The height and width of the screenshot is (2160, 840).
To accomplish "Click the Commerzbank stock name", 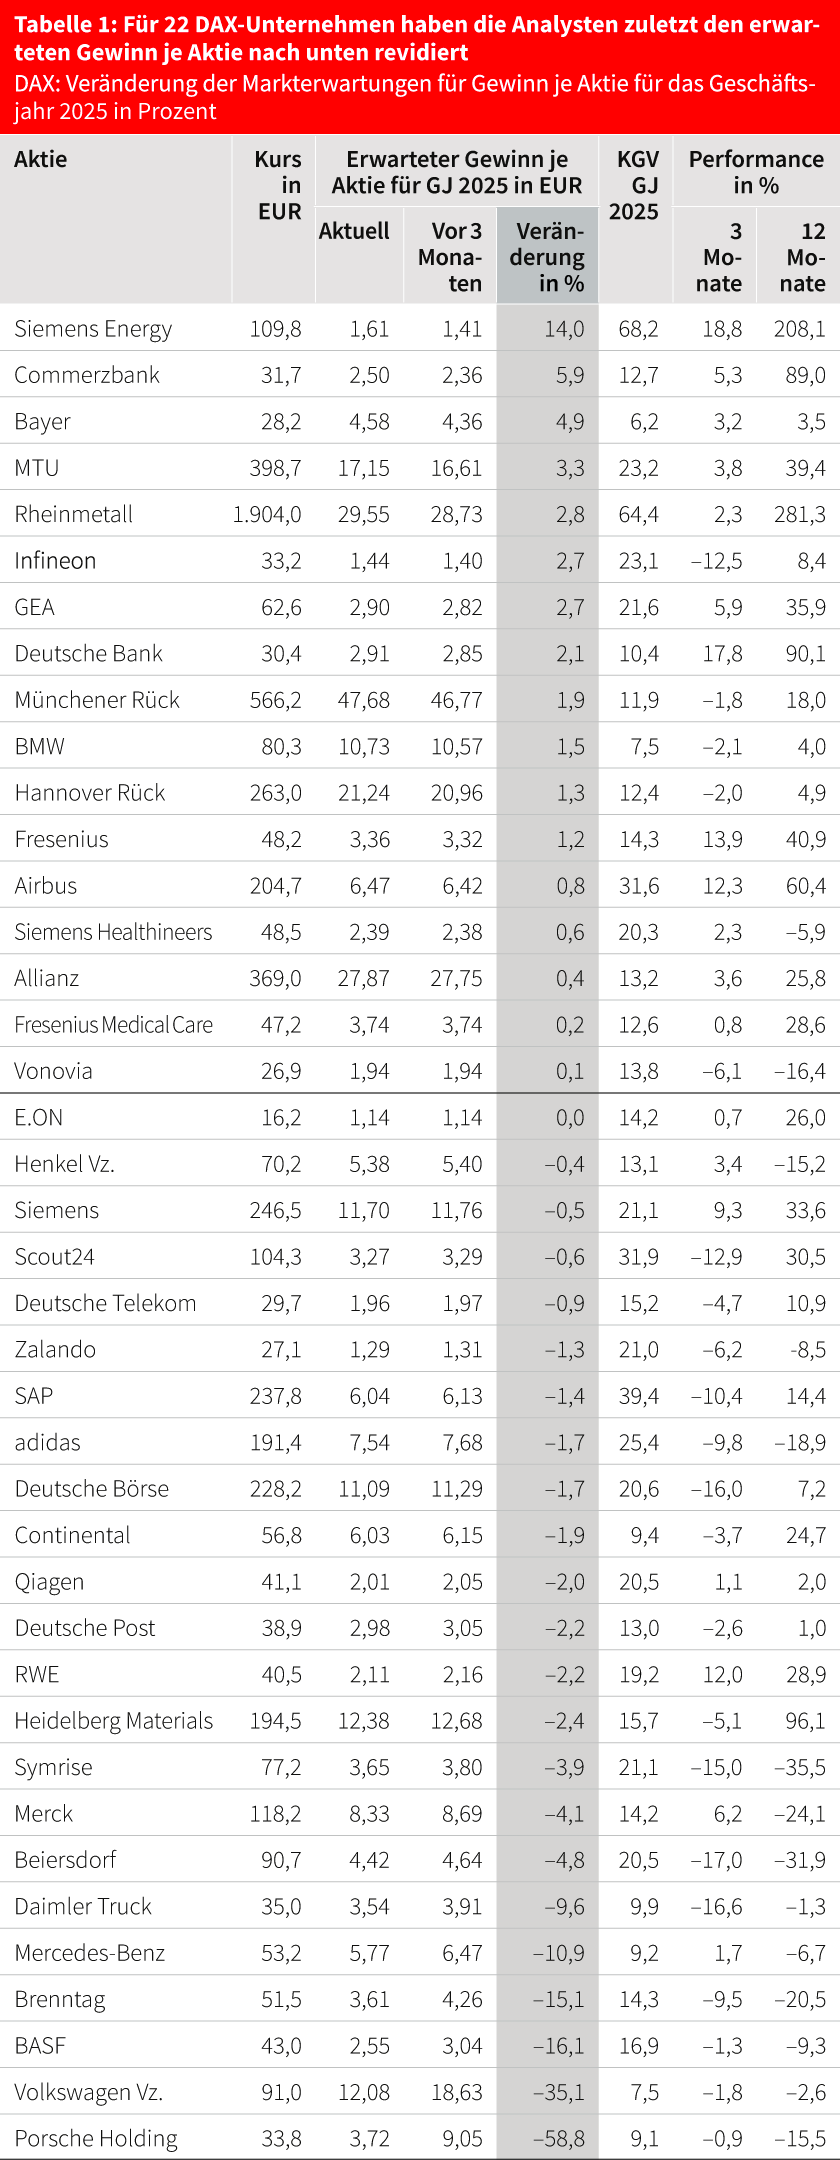I will [87, 375].
